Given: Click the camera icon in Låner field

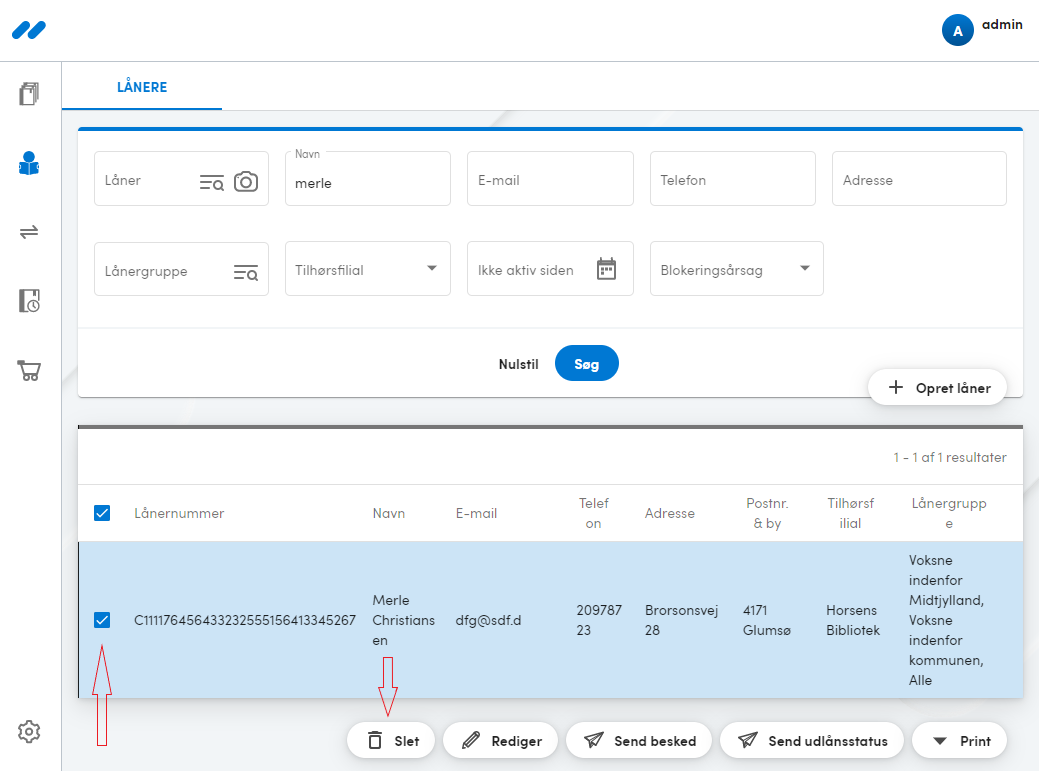Looking at the screenshot, I should point(246,181).
